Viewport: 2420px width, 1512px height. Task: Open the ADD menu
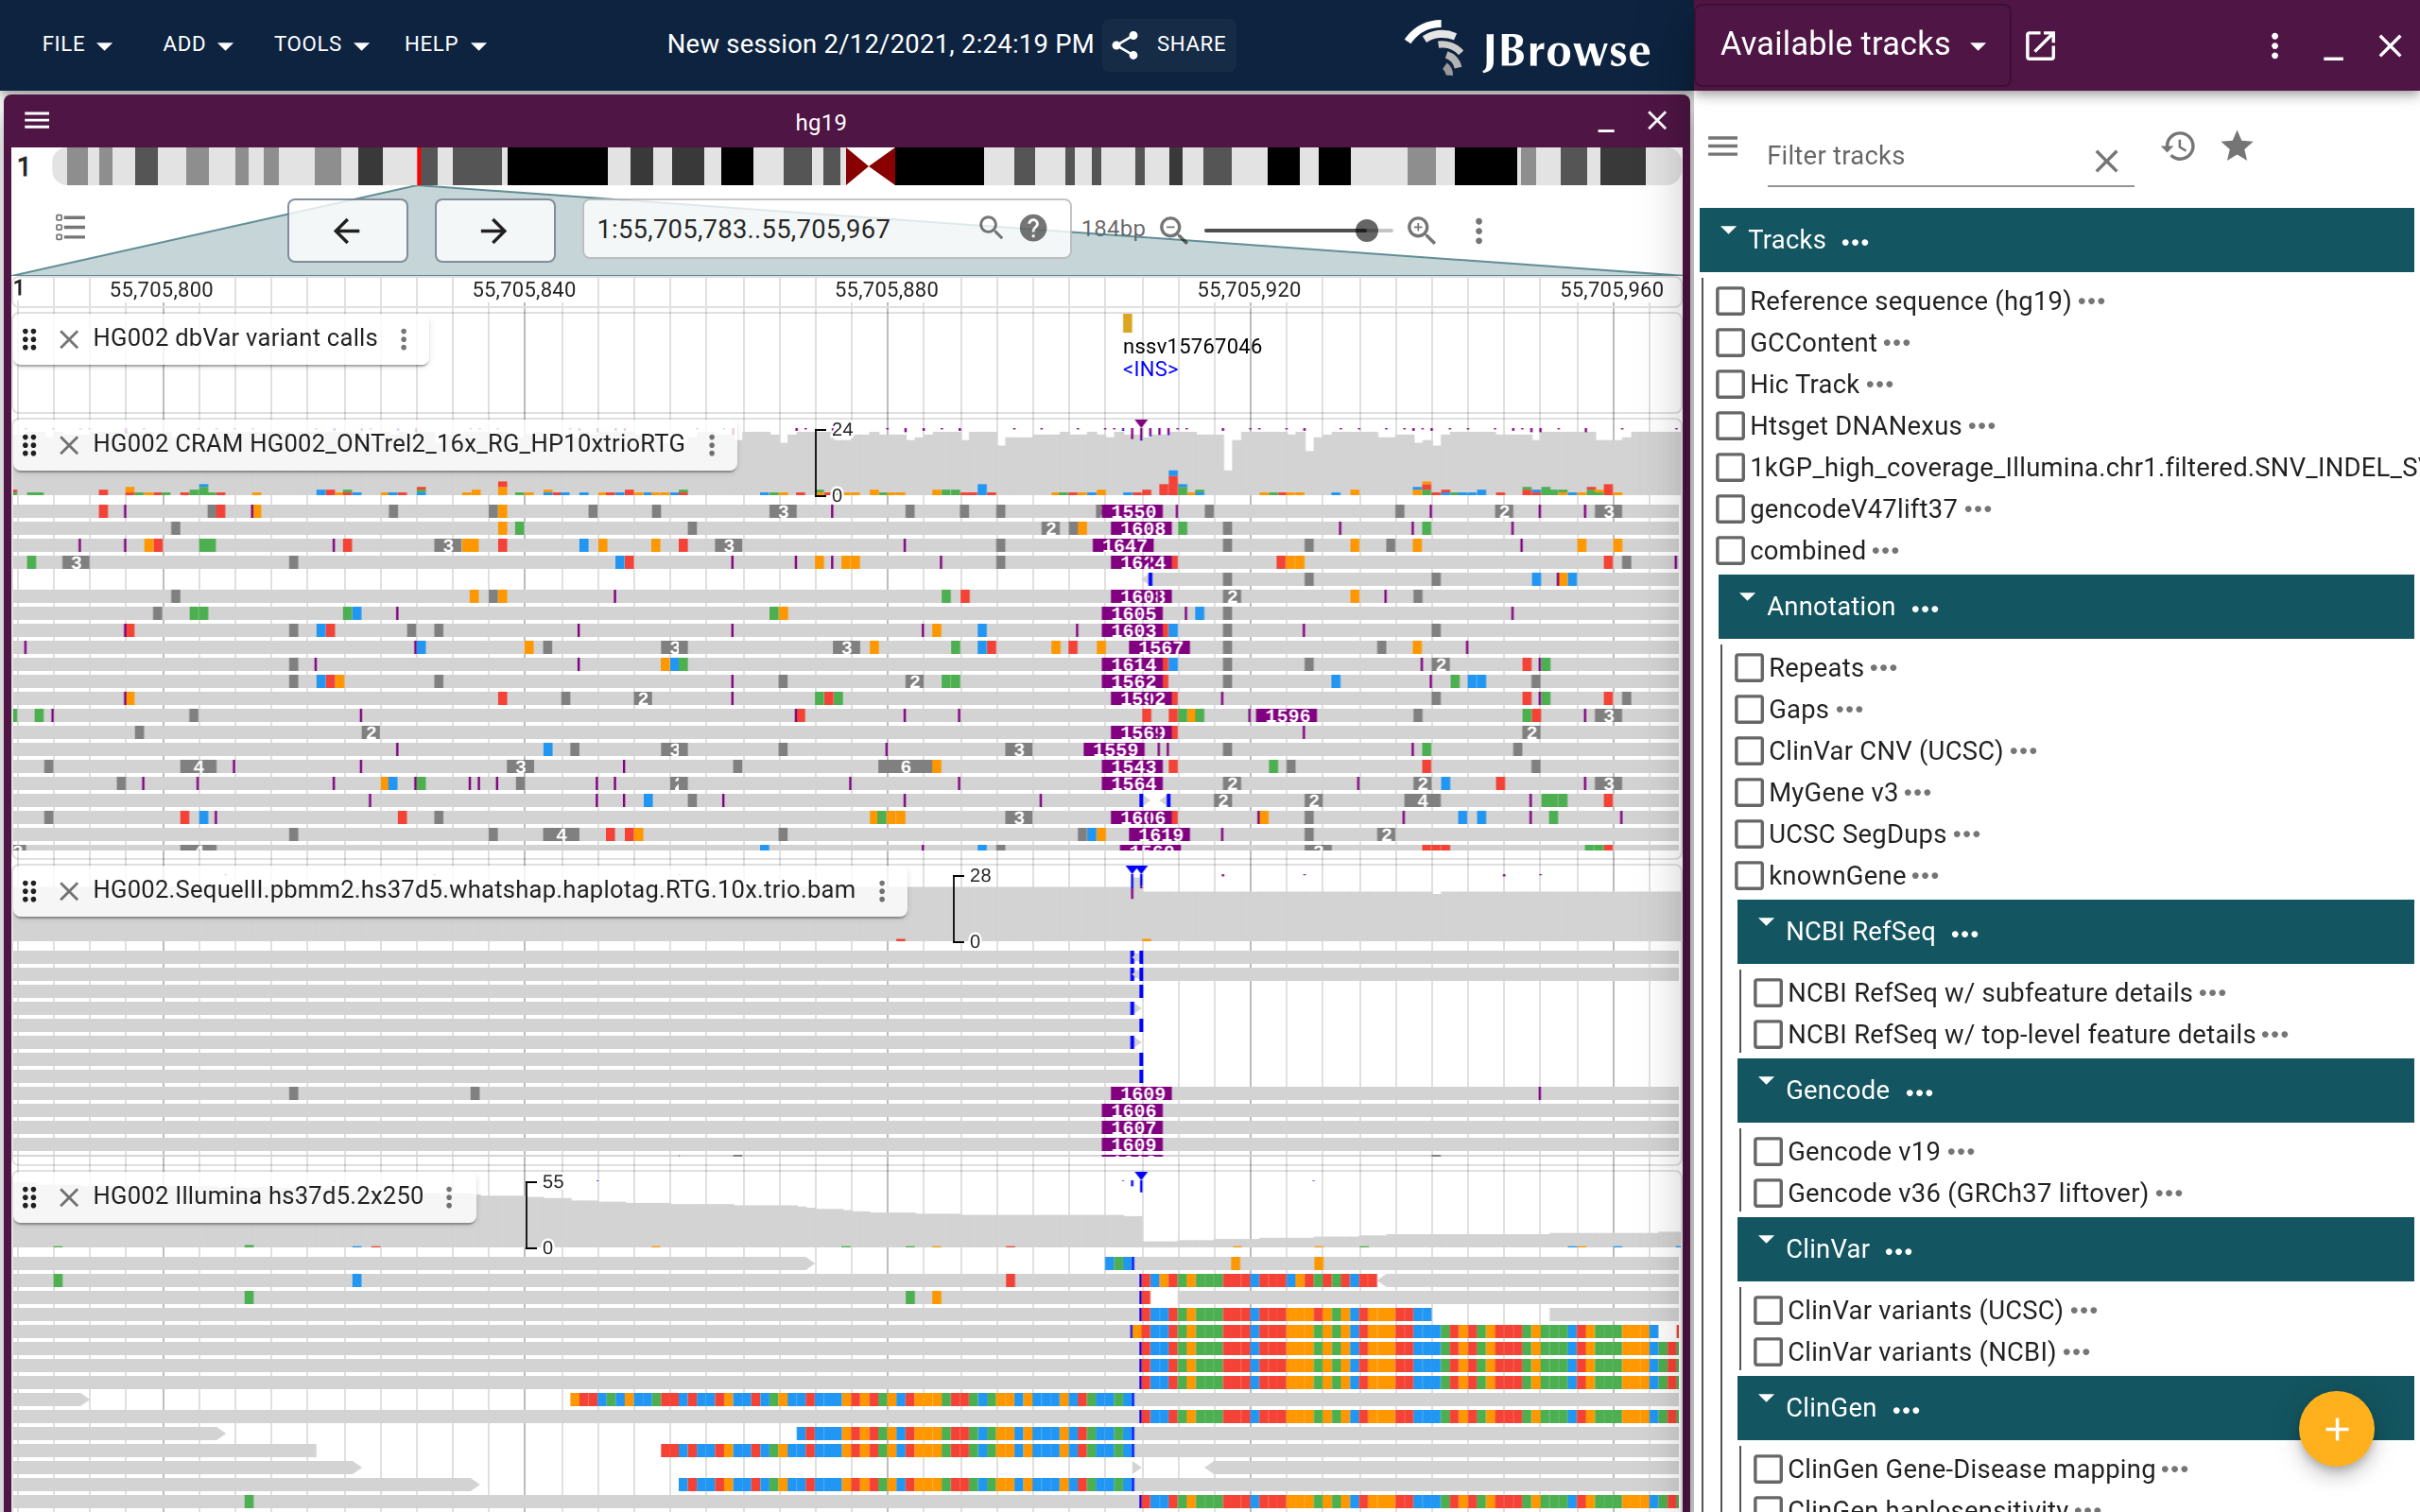click(x=197, y=44)
